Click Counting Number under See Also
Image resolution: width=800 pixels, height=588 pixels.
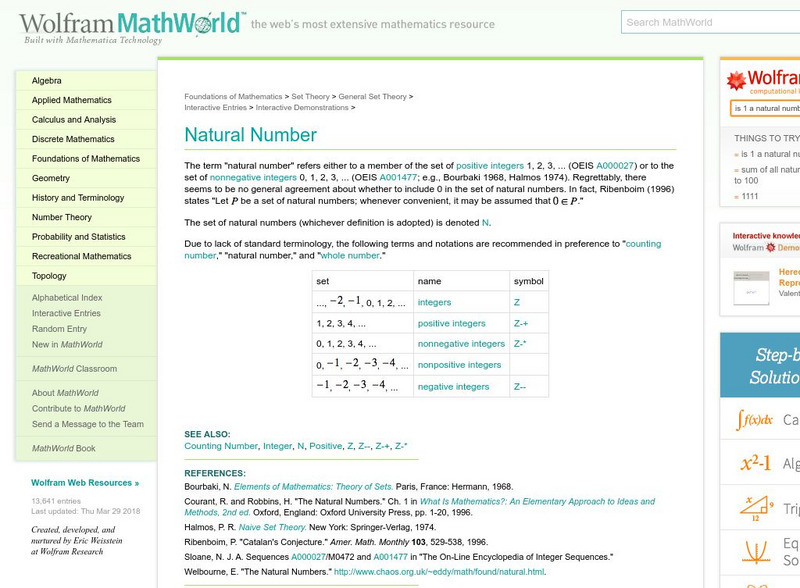218,443
